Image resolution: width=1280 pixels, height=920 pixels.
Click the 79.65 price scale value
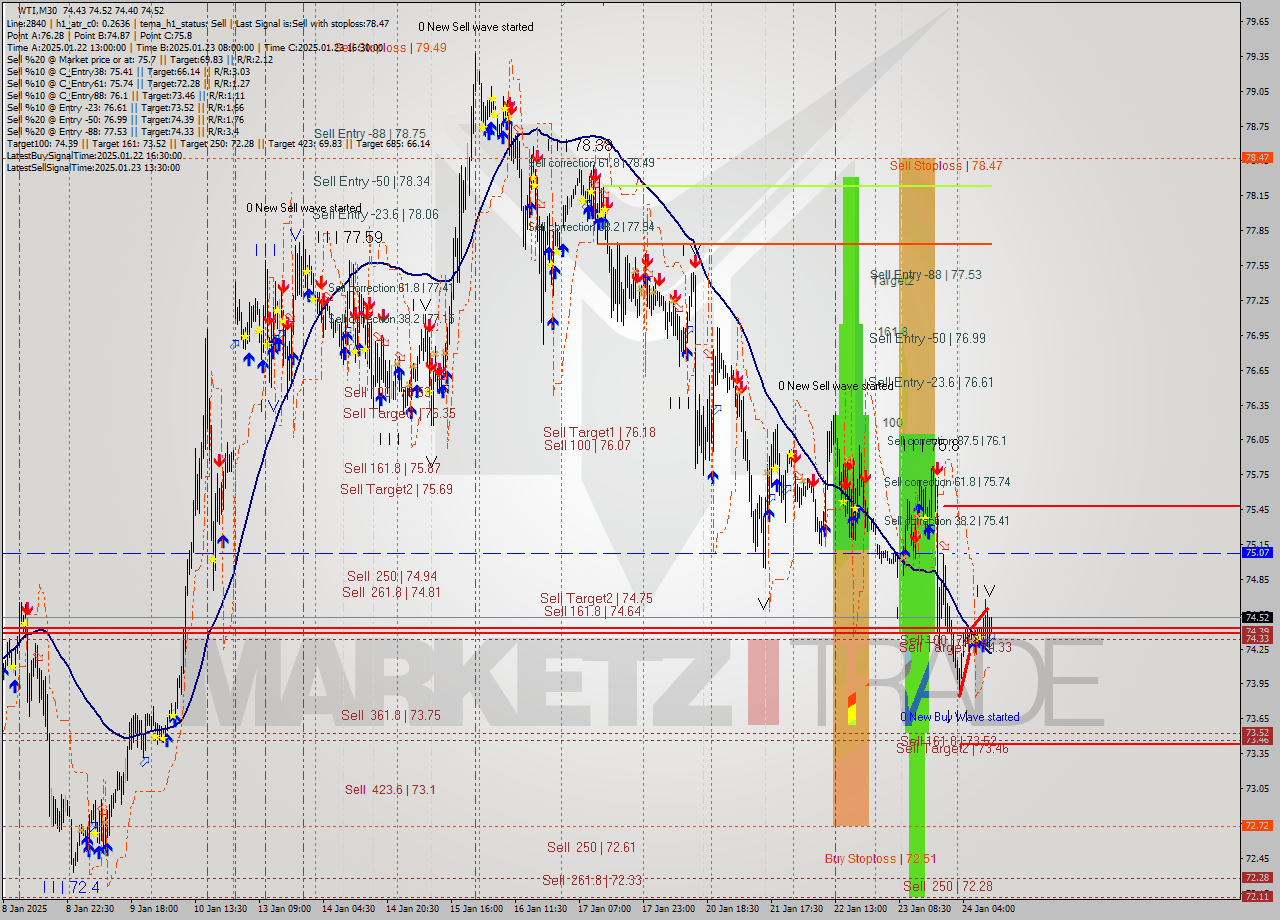[x=1257, y=21]
